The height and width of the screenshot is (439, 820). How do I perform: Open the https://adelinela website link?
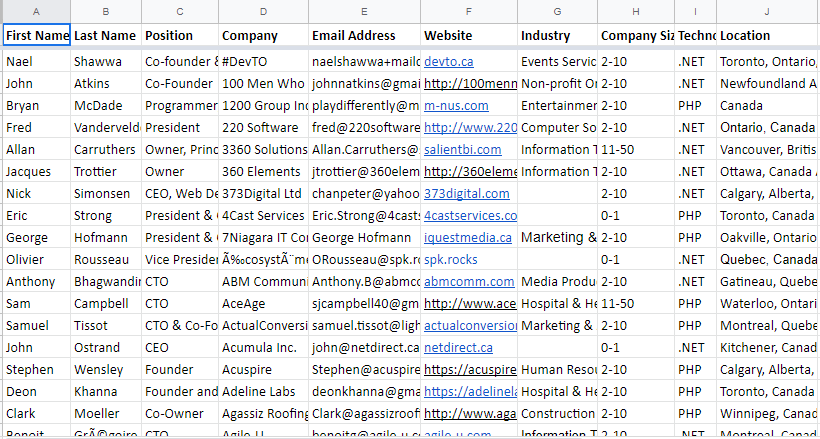tap(470, 391)
